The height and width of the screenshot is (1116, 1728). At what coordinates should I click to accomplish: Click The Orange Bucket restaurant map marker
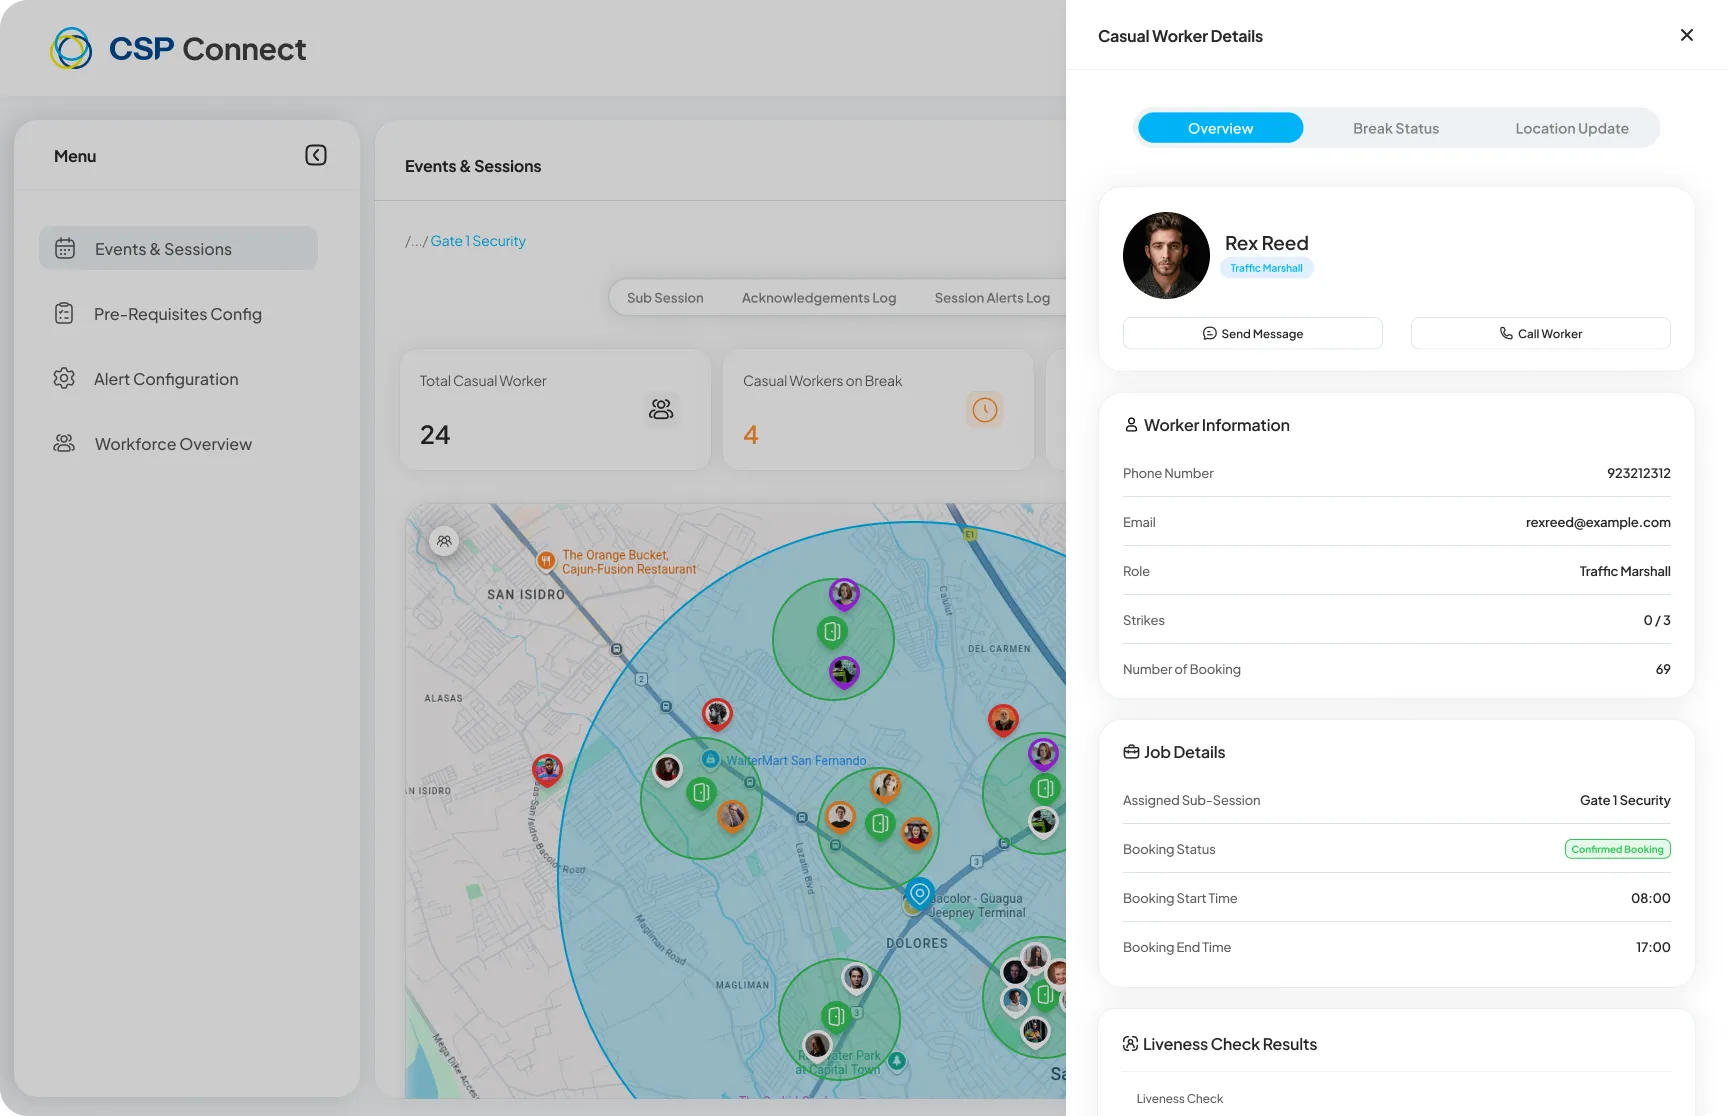[x=546, y=560]
